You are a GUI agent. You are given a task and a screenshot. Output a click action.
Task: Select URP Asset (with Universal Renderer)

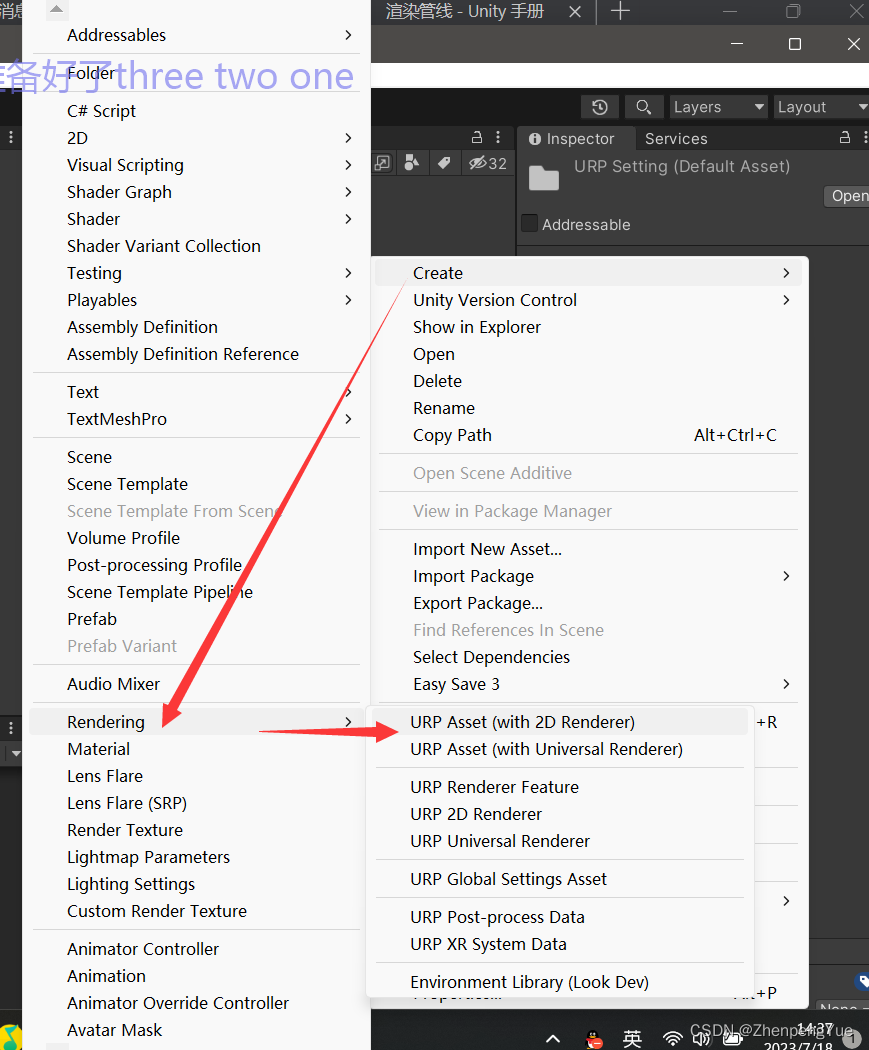point(561,749)
